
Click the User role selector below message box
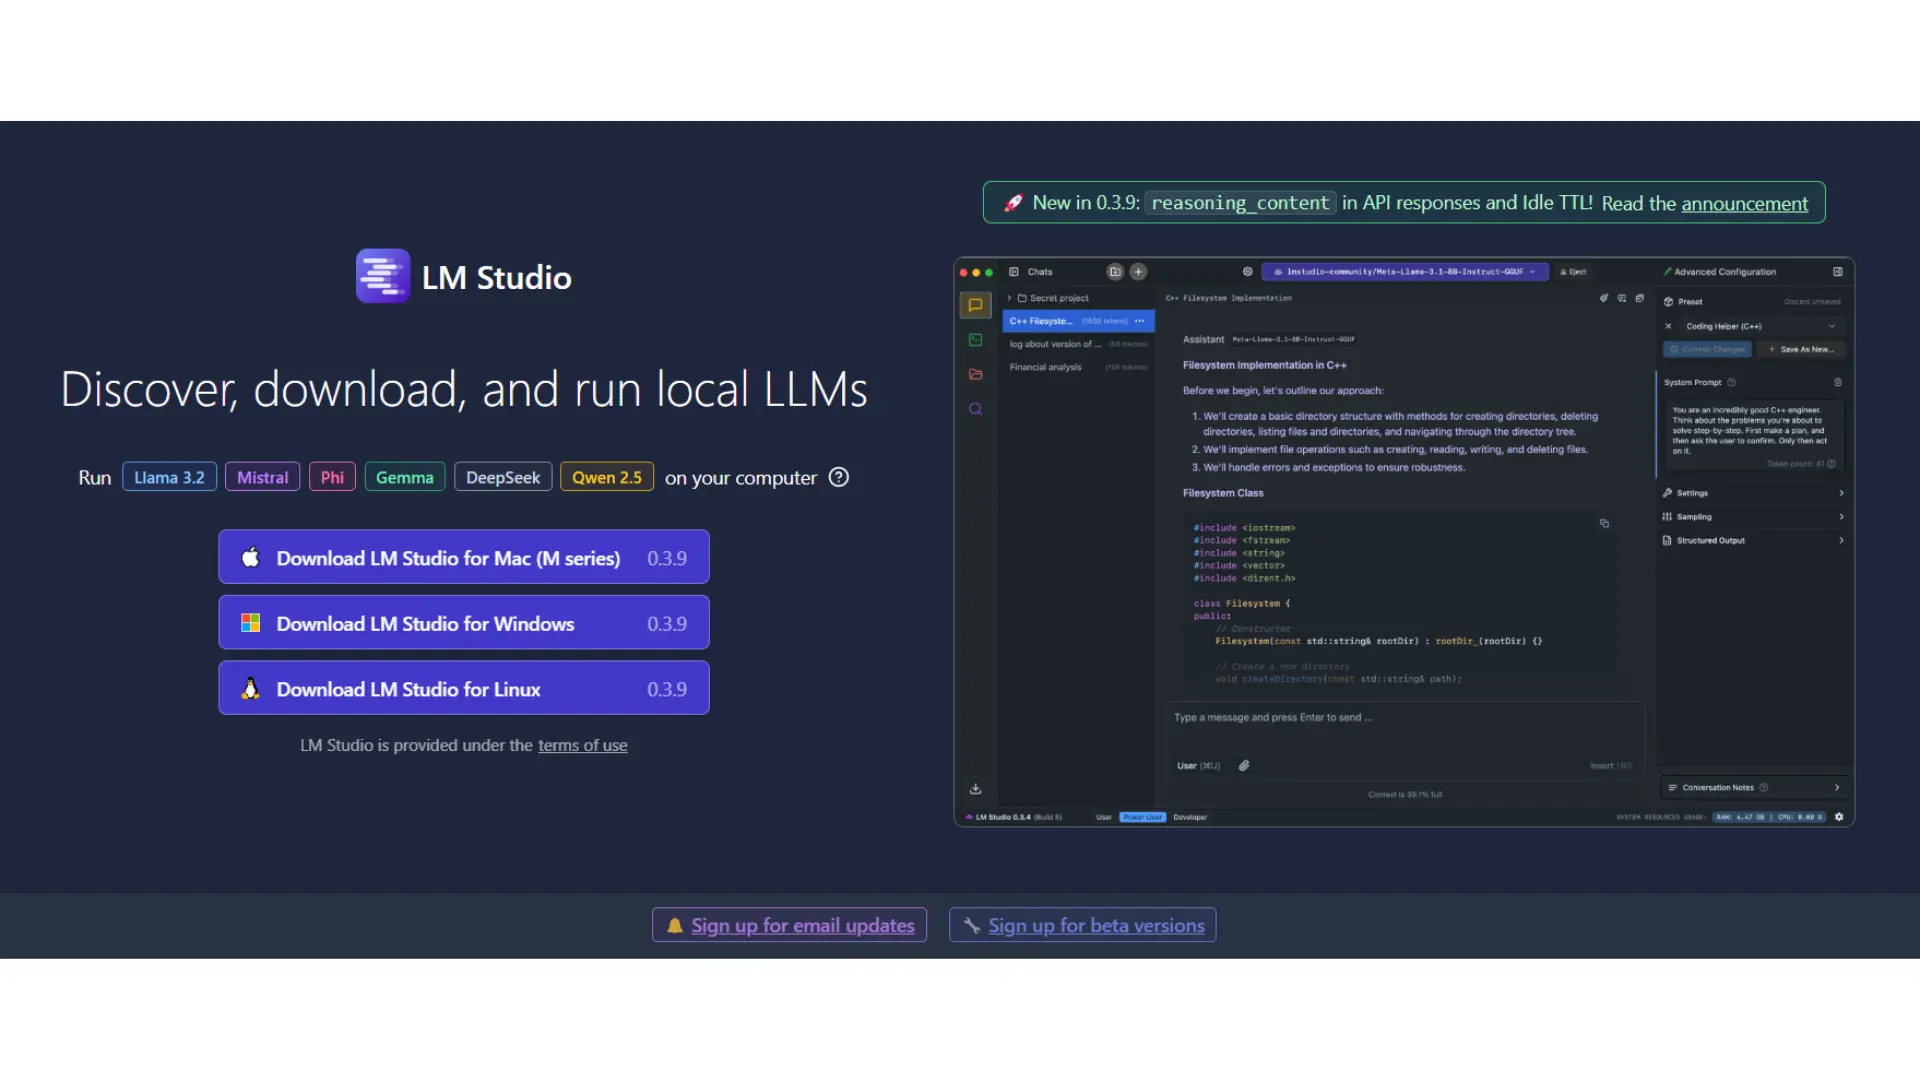click(x=1198, y=766)
